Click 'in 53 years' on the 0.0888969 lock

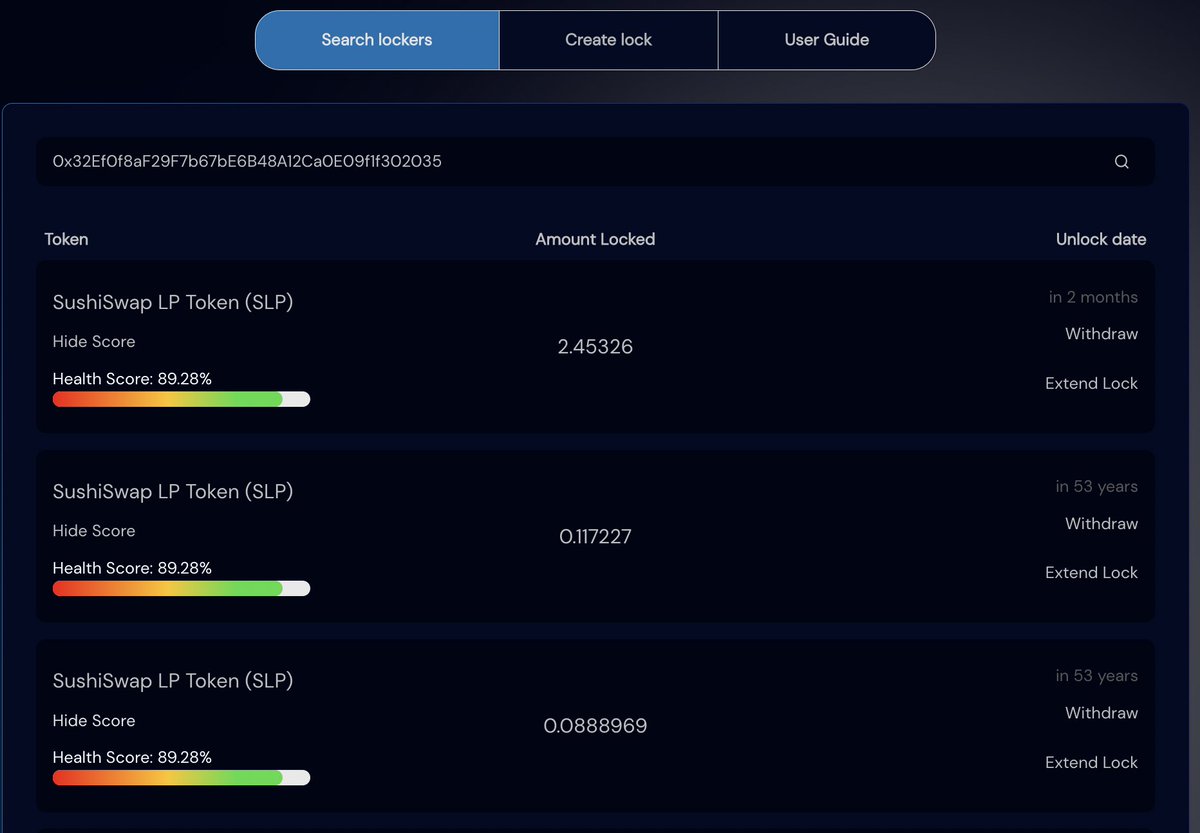pyautogui.click(x=1096, y=676)
